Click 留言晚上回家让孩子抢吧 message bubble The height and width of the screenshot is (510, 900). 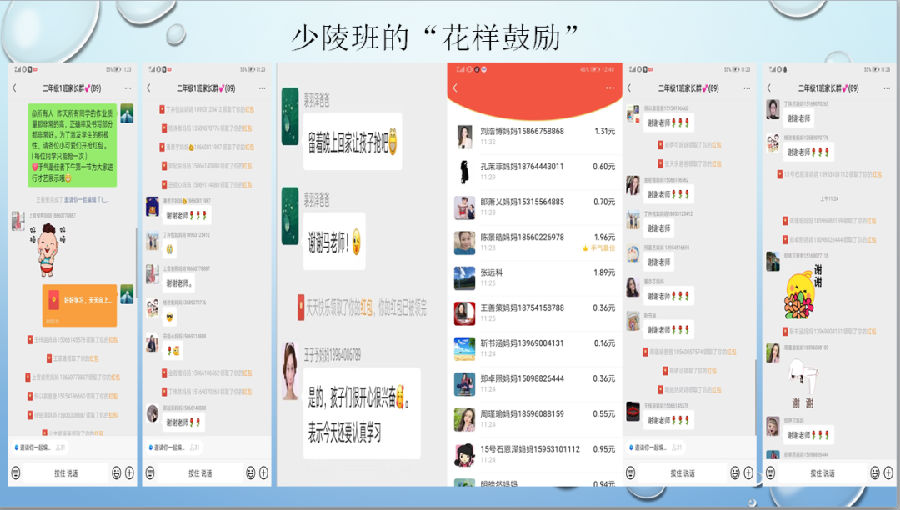click(352, 141)
